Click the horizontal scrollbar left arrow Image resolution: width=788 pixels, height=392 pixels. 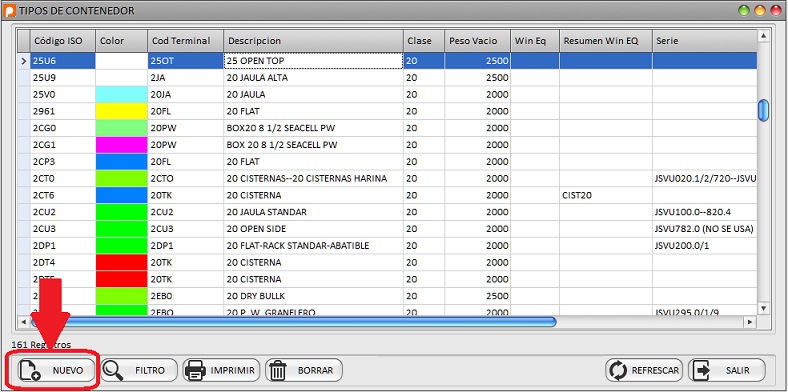pos(24,321)
